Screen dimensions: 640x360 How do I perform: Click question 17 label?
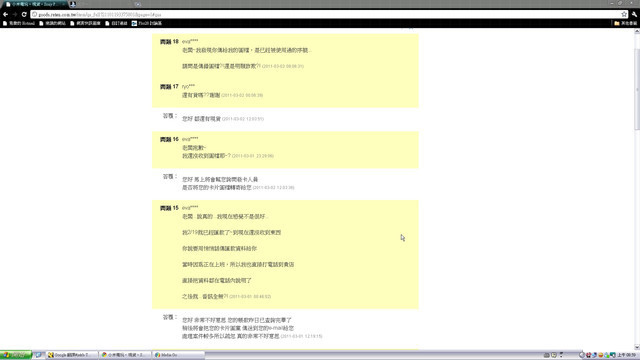(169, 87)
